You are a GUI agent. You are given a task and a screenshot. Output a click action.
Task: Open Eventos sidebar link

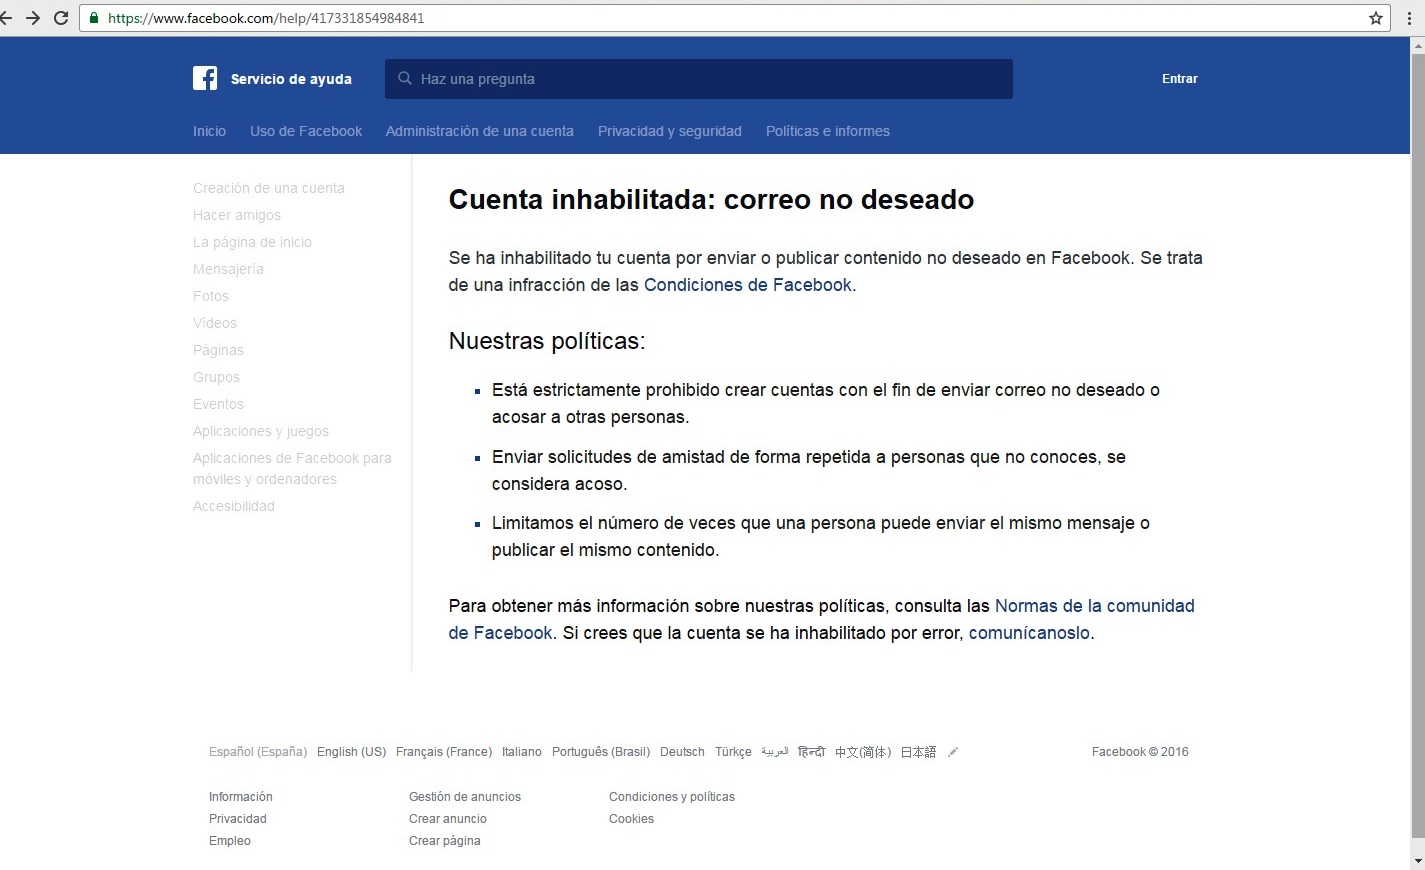(218, 404)
